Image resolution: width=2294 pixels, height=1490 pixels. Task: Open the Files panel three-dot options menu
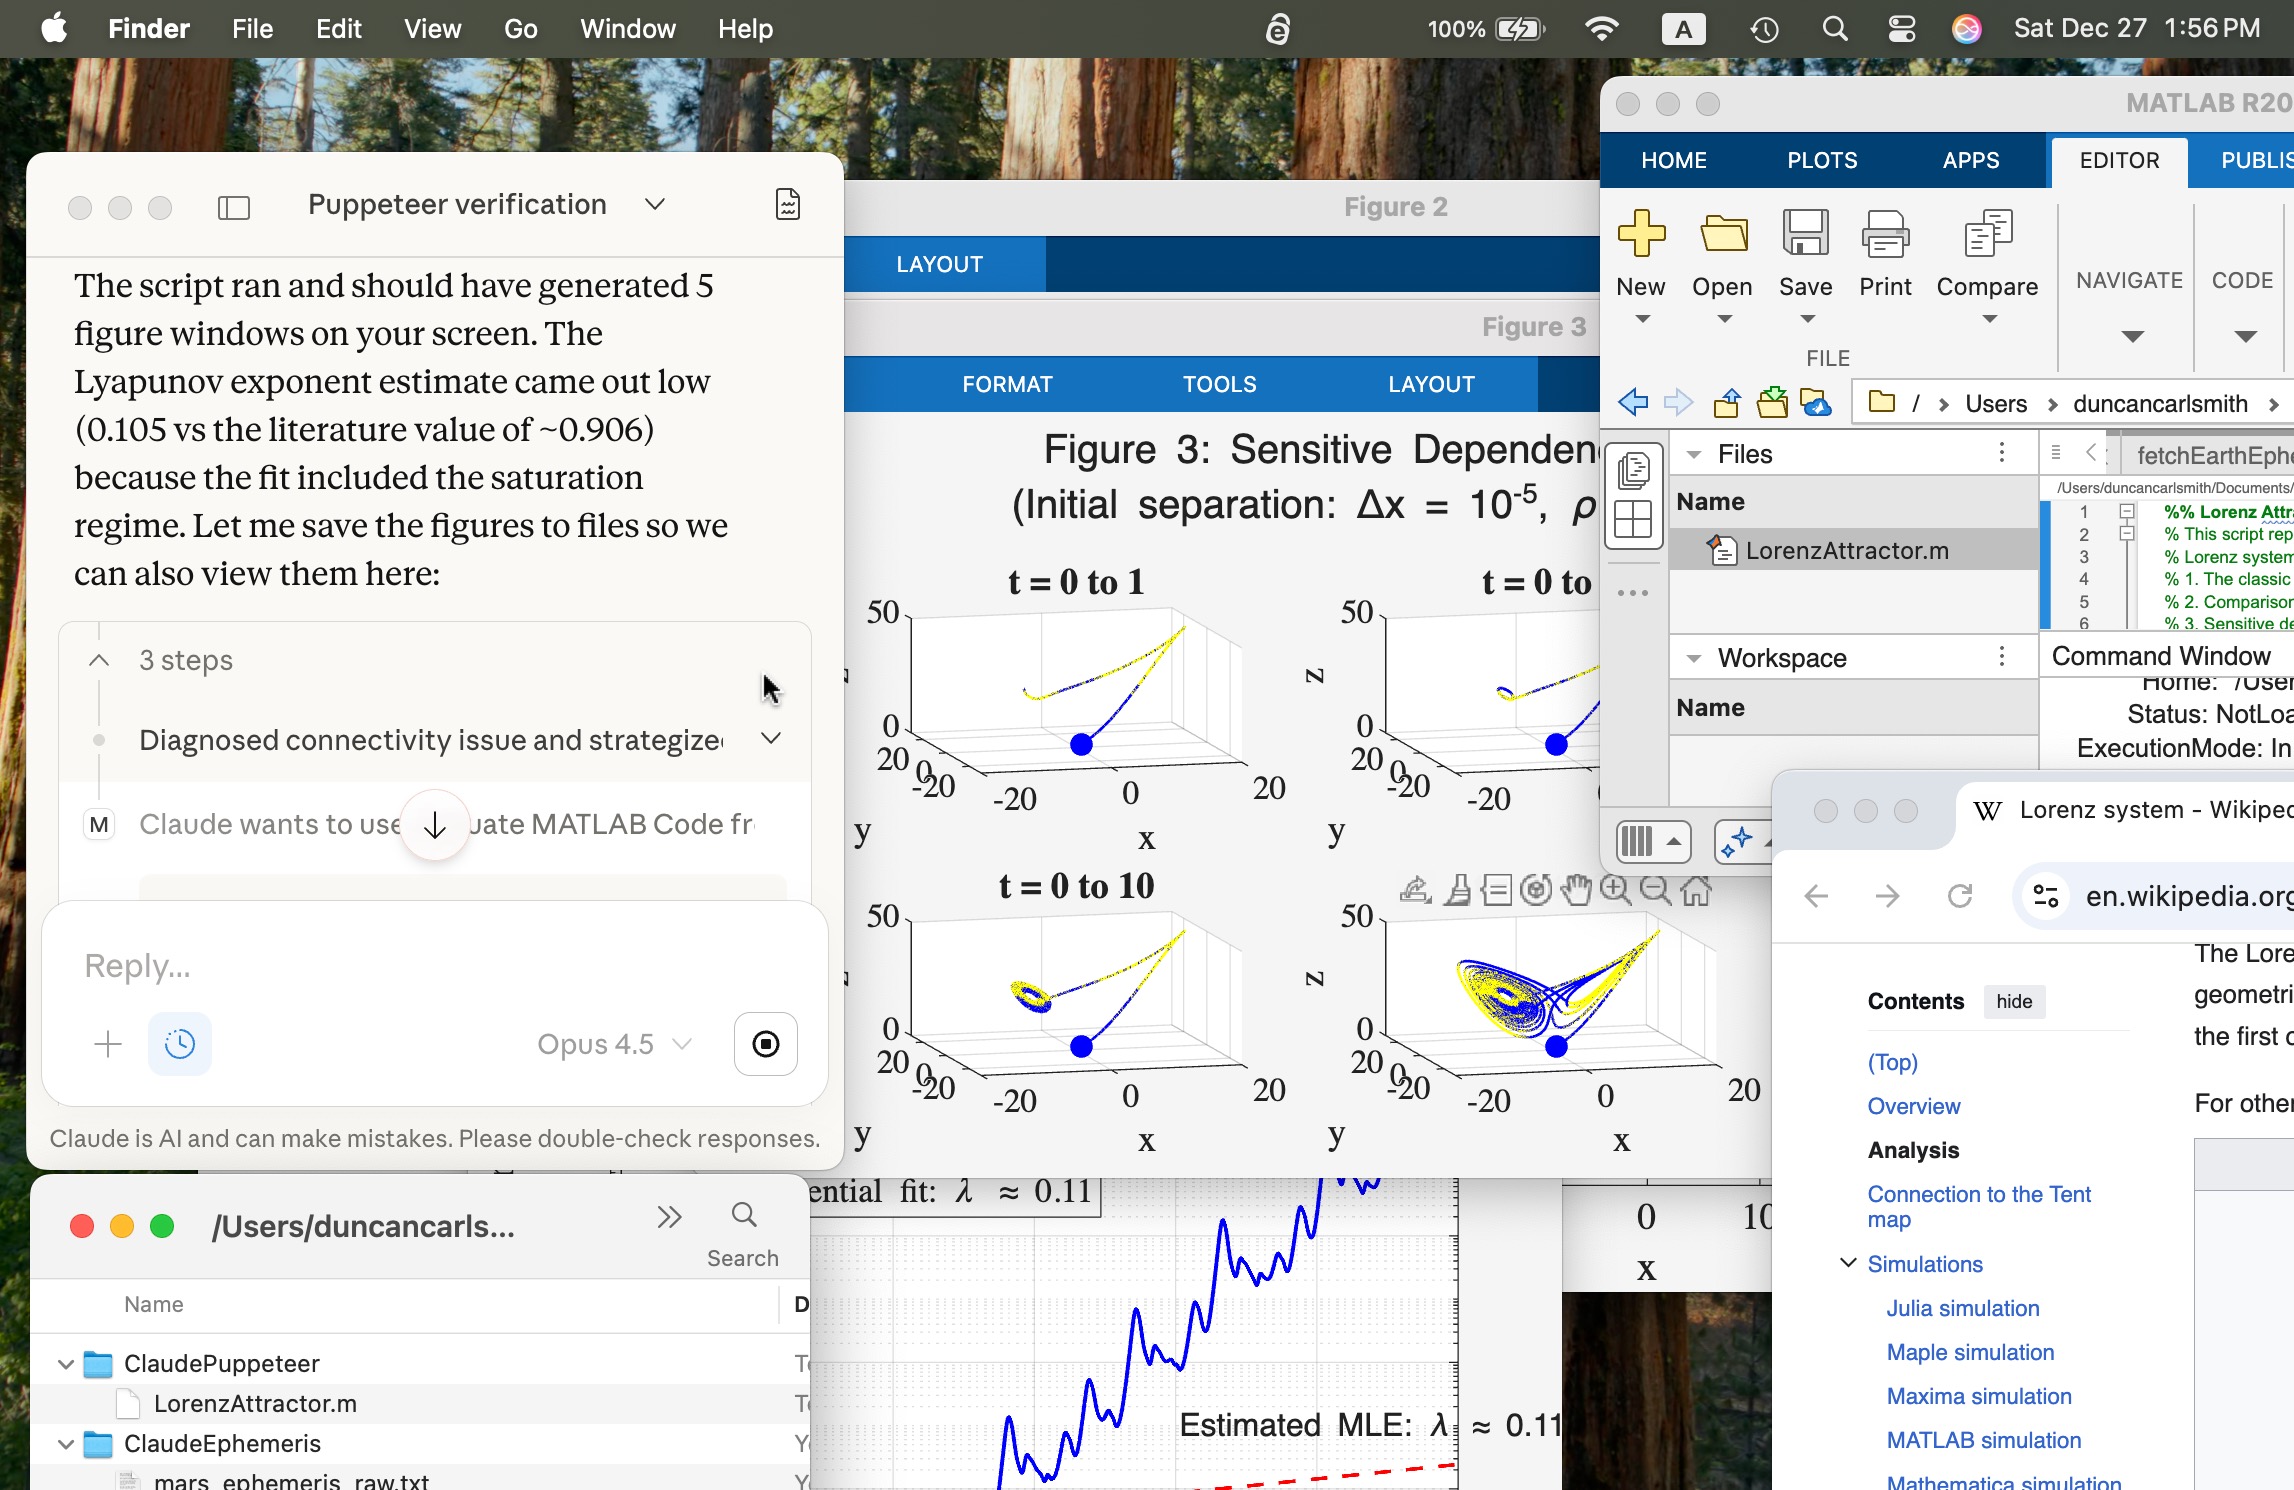(x=2002, y=453)
